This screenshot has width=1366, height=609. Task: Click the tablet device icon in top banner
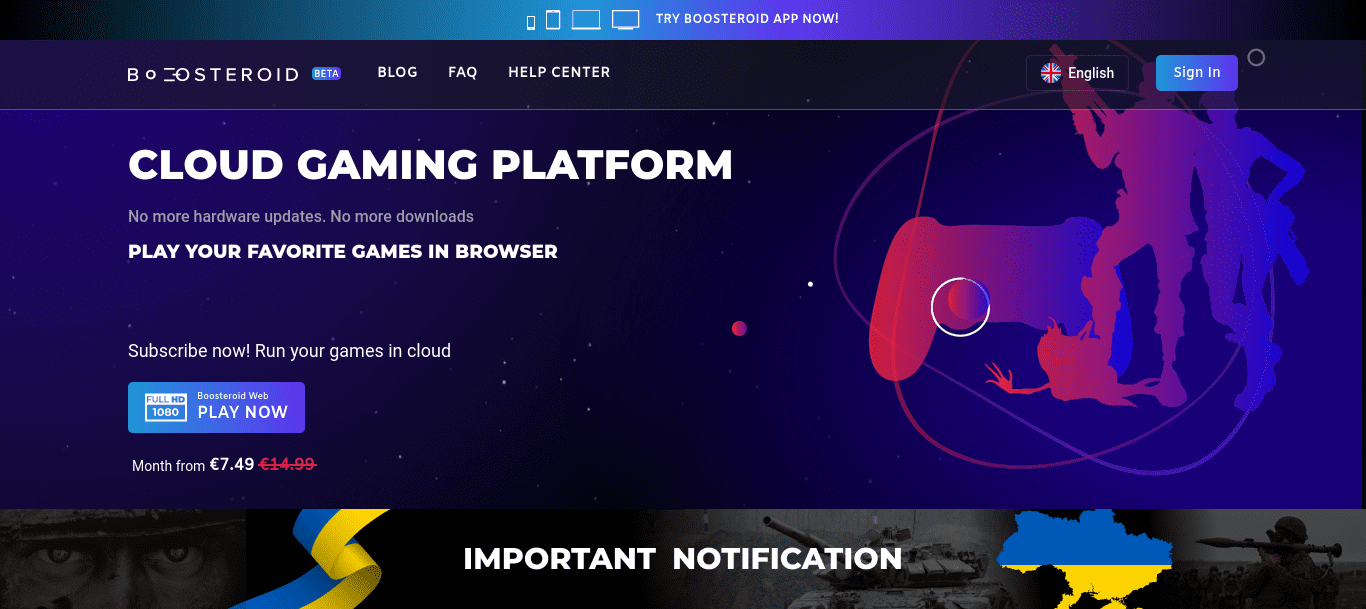click(553, 20)
